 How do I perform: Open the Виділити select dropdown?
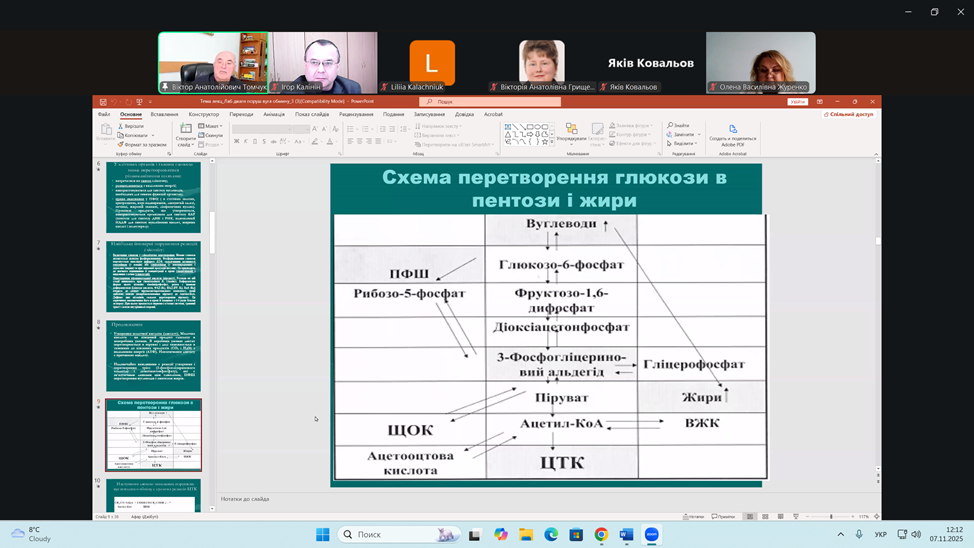pos(682,143)
